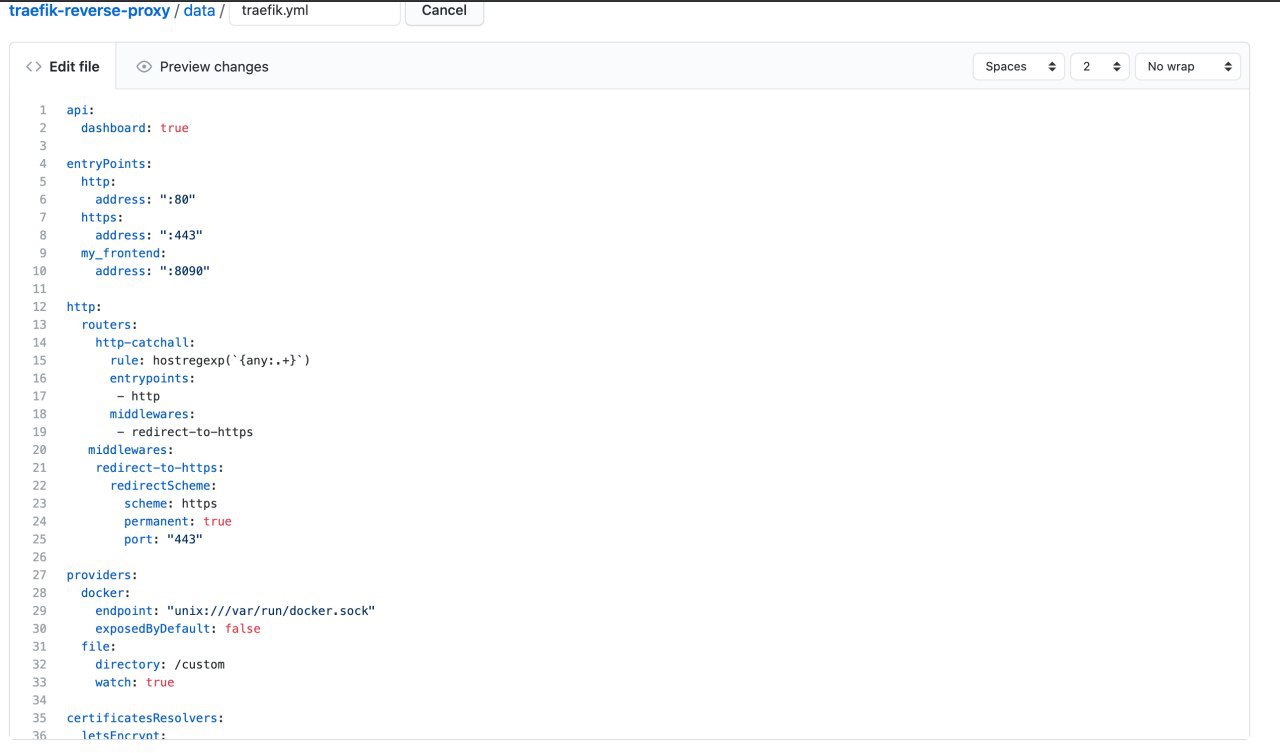This screenshot has width=1280, height=753.
Task: Click the 'http-catchall:' line
Action: tap(145, 343)
